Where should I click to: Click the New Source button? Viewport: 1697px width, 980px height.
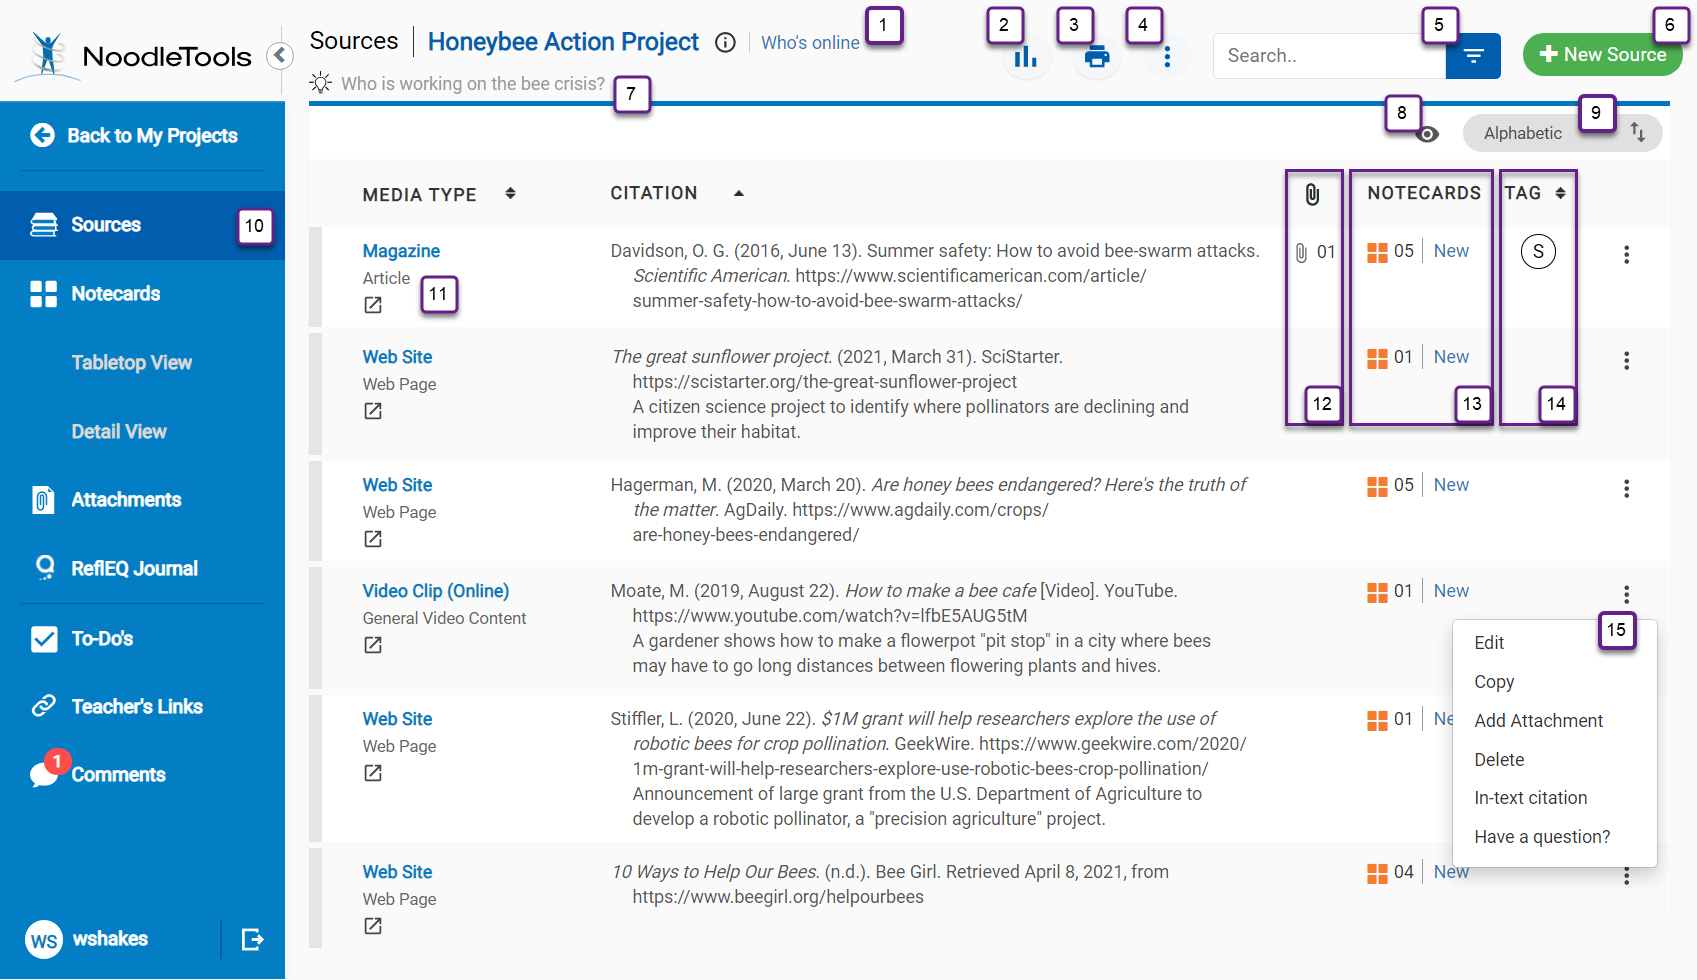pyautogui.click(x=1602, y=55)
